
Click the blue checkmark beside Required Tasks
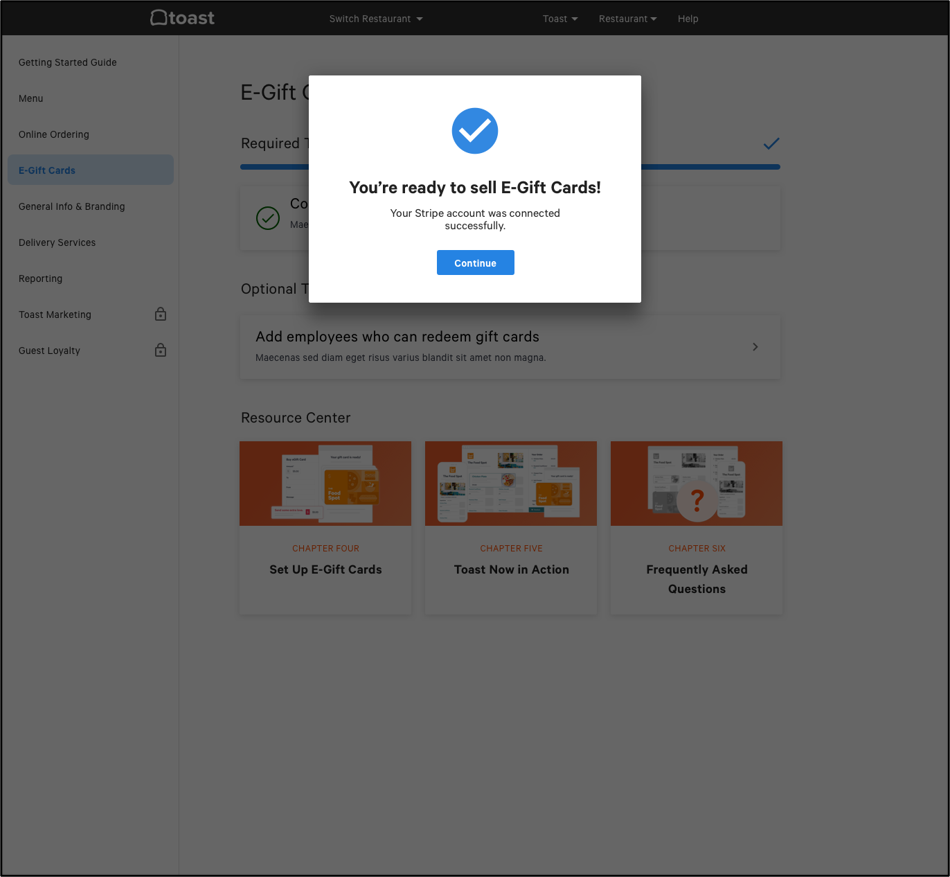771,144
